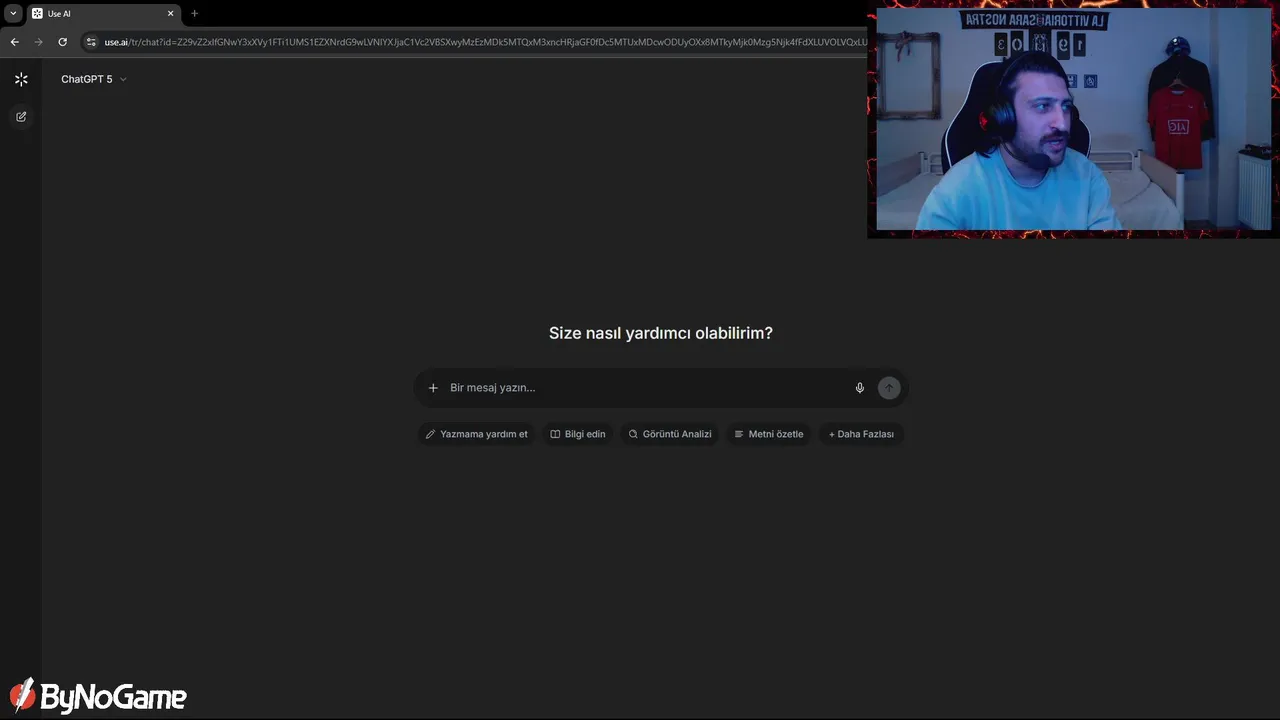Go back using the browser back arrow
Screen dimensions: 1280x720
tap(14, 42)
